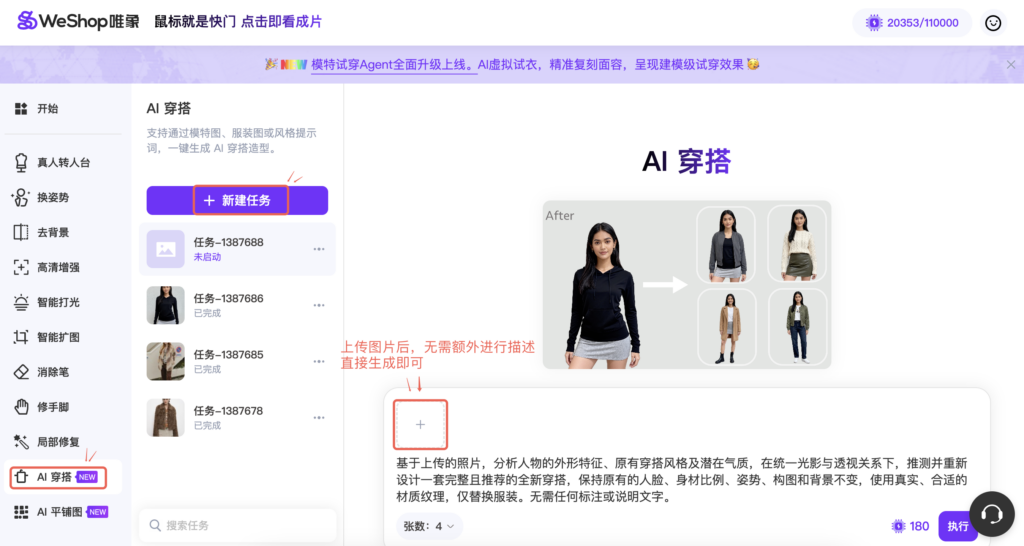Click the 新建任务 new task button

(x=237, y=200)
